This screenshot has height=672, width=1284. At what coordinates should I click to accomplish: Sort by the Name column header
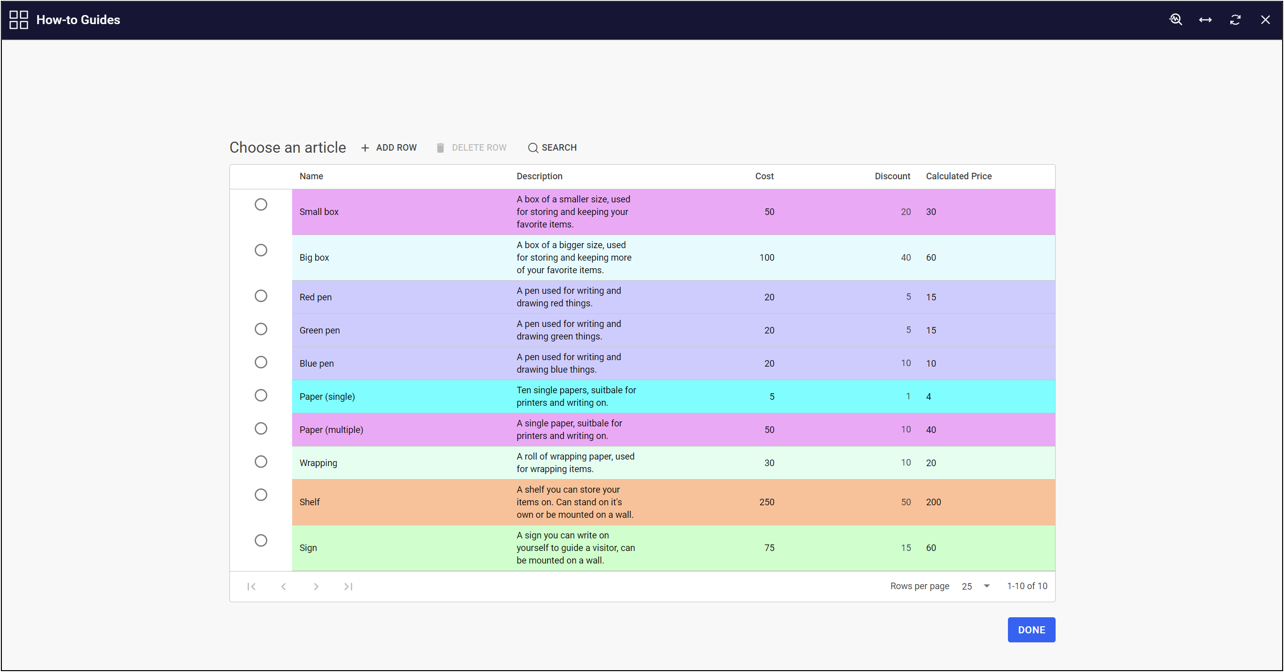pos(311,176)
